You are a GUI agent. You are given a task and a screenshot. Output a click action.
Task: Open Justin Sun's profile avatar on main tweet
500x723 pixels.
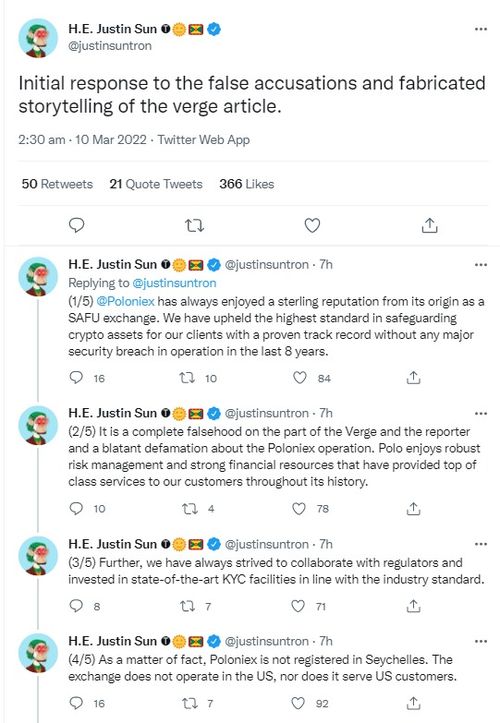pyautogui.click(x=38, y=38)
